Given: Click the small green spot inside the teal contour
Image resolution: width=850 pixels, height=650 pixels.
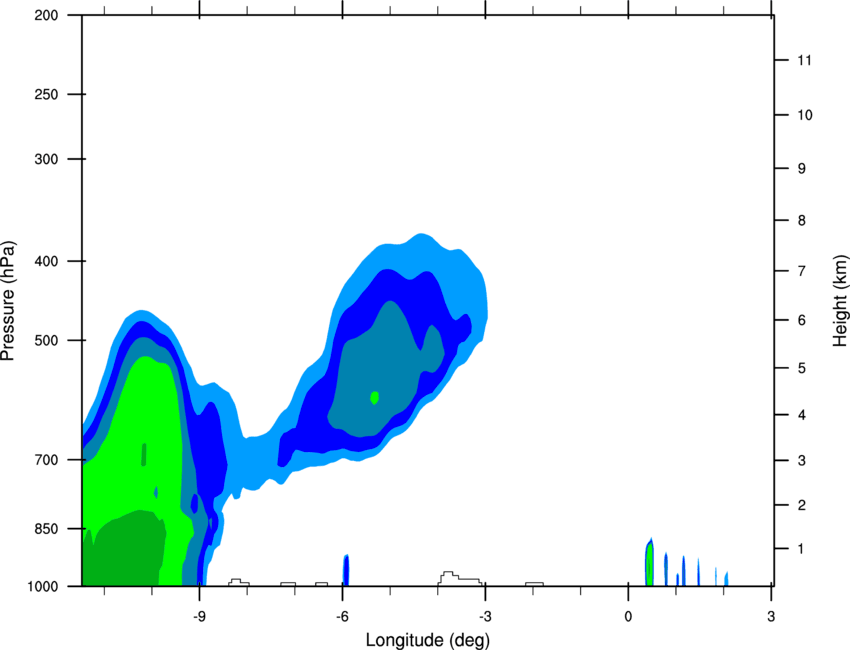Looking at the screenshot, I should [374, 397].
